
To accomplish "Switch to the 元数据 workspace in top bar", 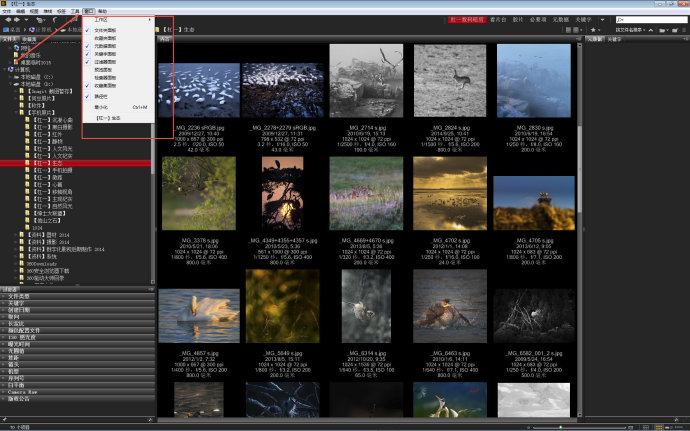I will point(561,20).
